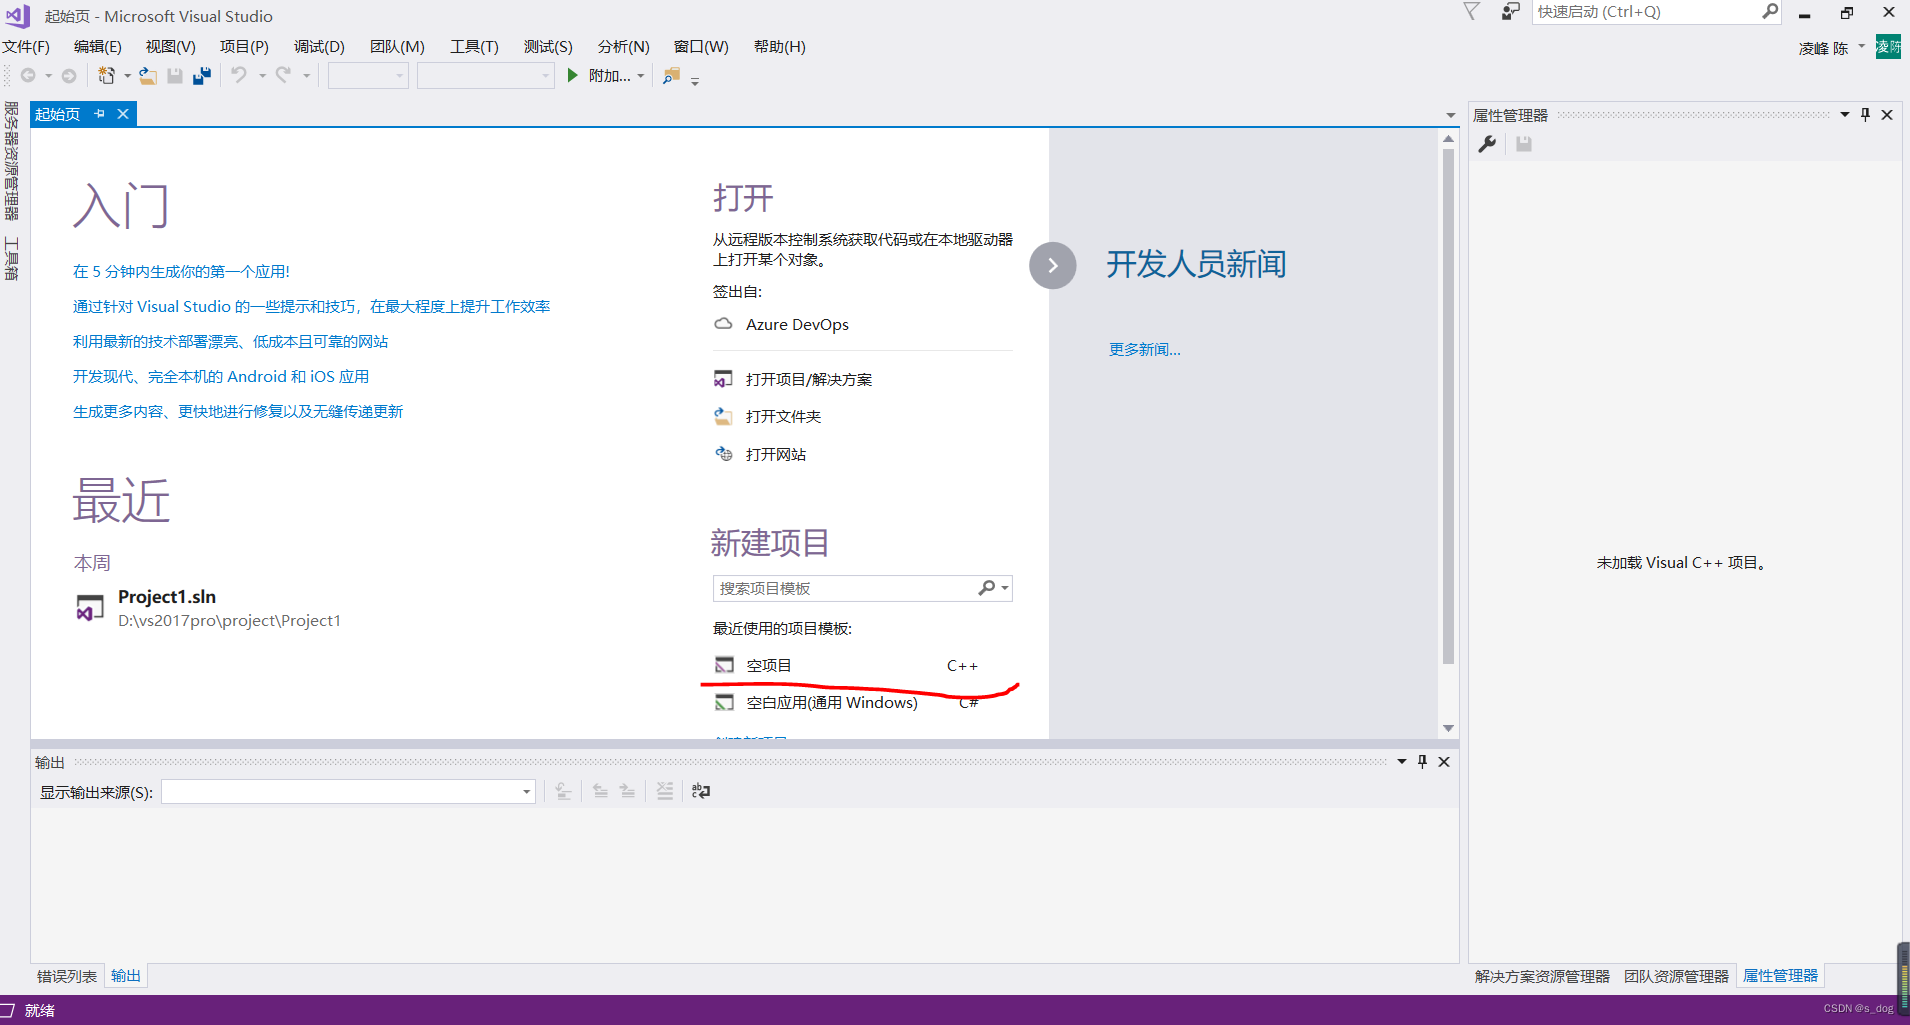Open the New Project button dropdown arrow
The height and width of the screenshot is (1025, 1910).
(x=127, y=76)
